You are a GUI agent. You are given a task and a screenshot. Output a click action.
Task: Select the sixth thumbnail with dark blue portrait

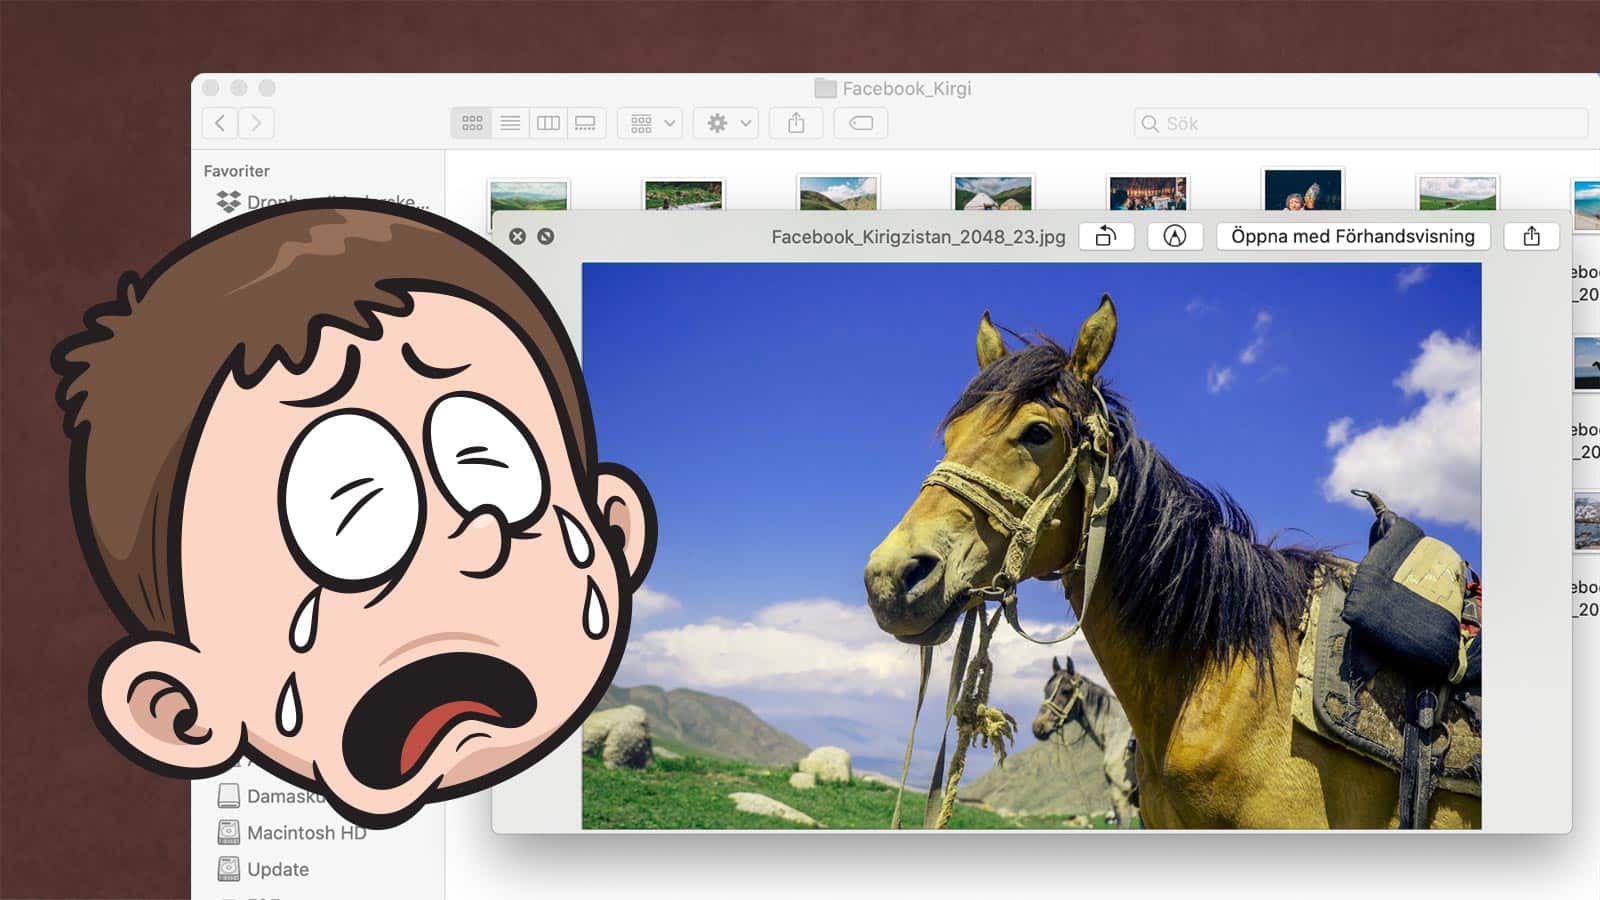pyautogui.click(x=1303, y=189)
